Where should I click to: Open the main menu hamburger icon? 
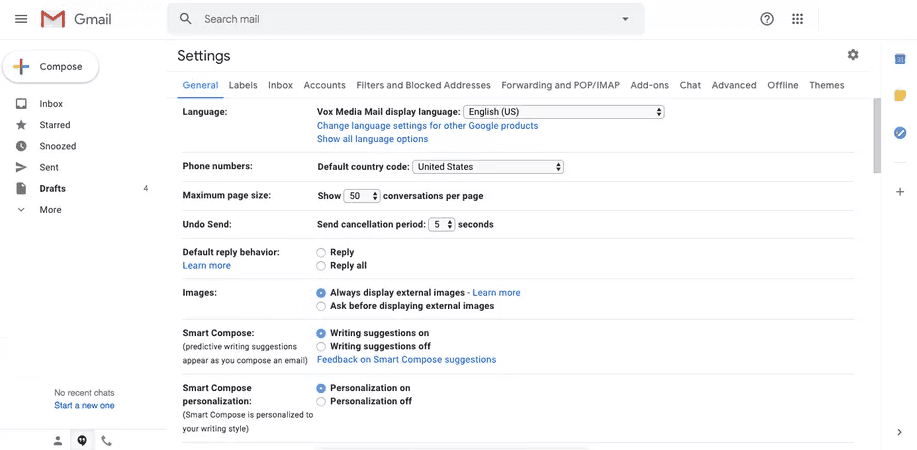coord(21,19)
